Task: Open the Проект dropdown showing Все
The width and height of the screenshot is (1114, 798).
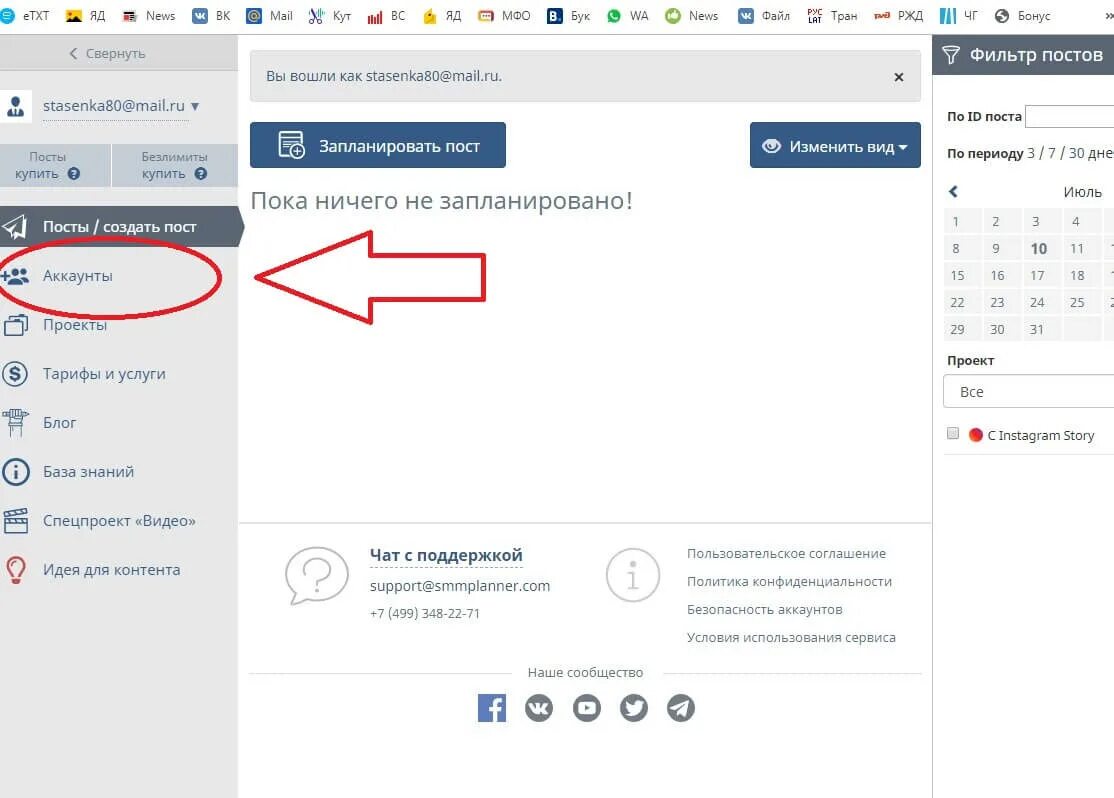Action: tap(1030, 391)
